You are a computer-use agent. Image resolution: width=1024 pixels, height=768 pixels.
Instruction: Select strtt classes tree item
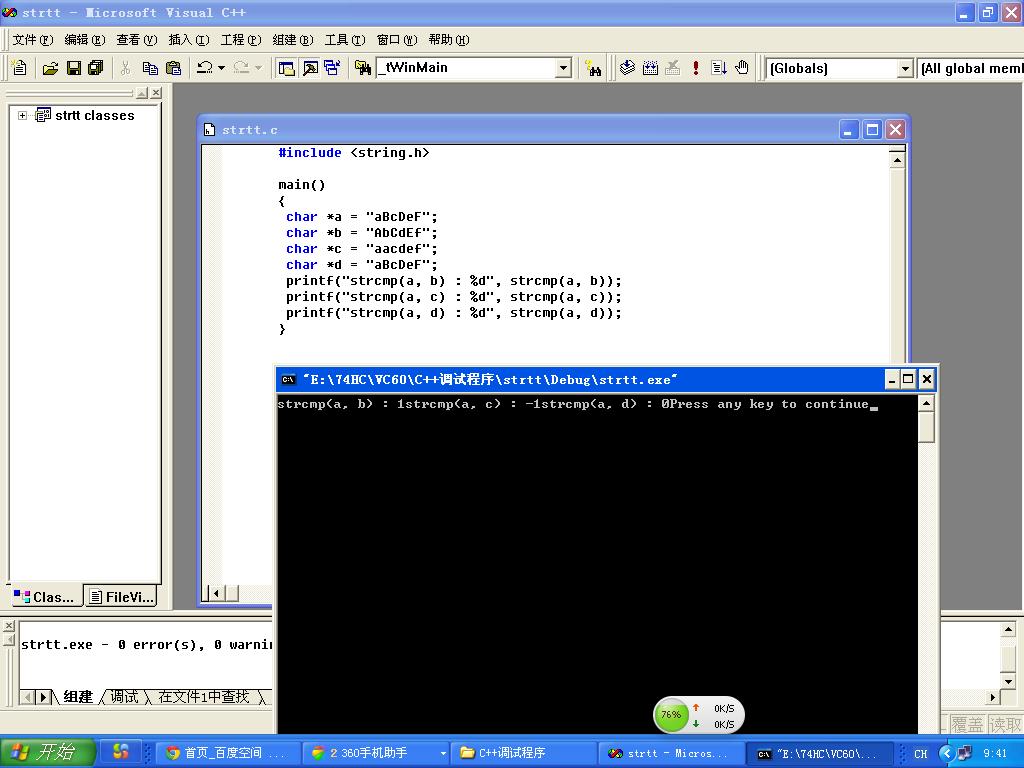tap(95, 116)
